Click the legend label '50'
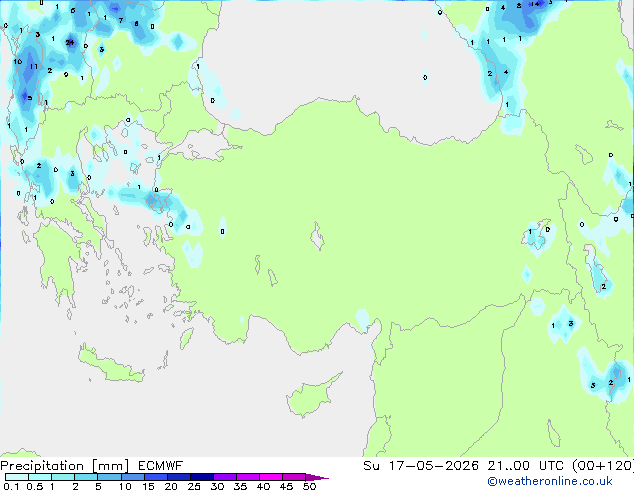The width and height of the screenshot is (634, 490). (309, 486)
